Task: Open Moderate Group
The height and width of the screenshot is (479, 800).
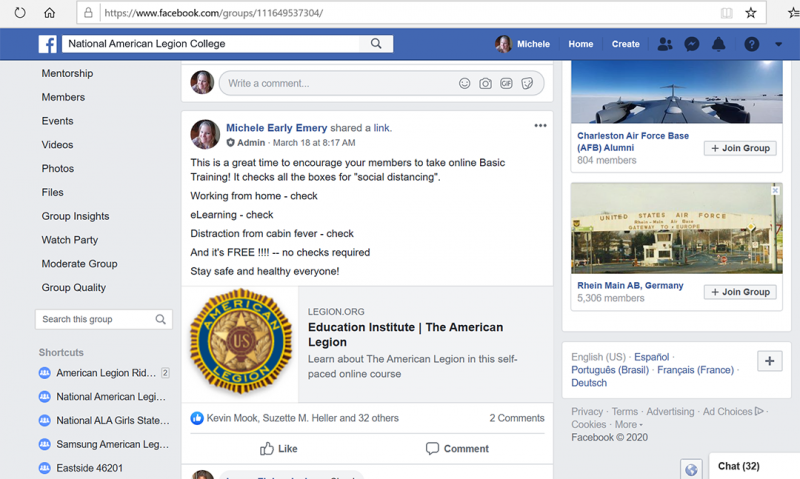Action: click(x=80, y=264)
